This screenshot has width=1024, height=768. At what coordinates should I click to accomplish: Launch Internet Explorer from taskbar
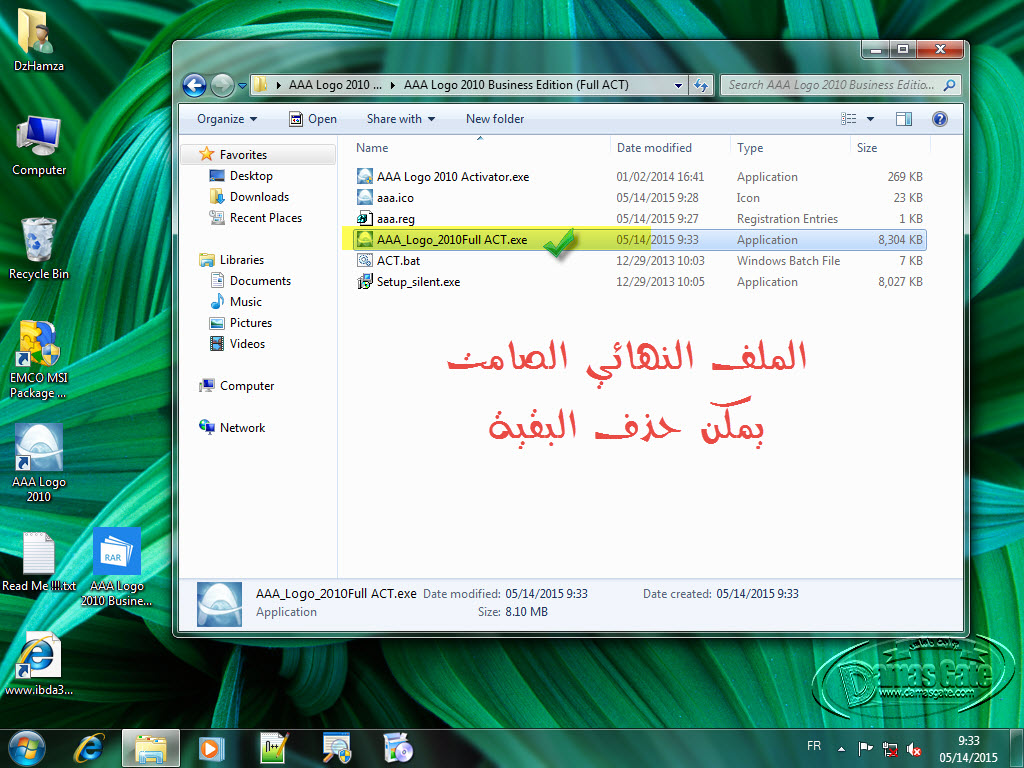(89, 748)
